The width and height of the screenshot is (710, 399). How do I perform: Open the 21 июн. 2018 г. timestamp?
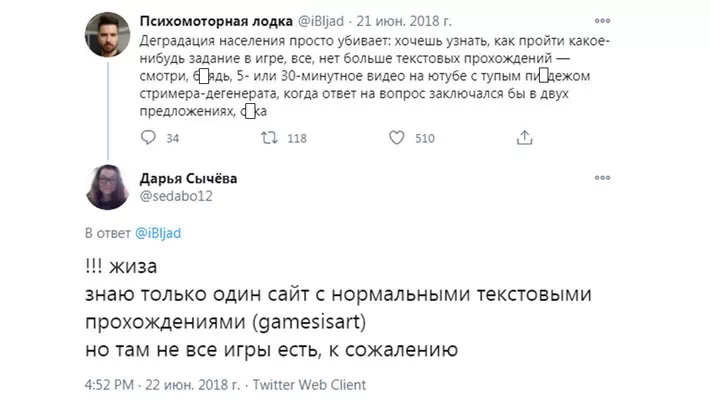click(x=404, y=21)
